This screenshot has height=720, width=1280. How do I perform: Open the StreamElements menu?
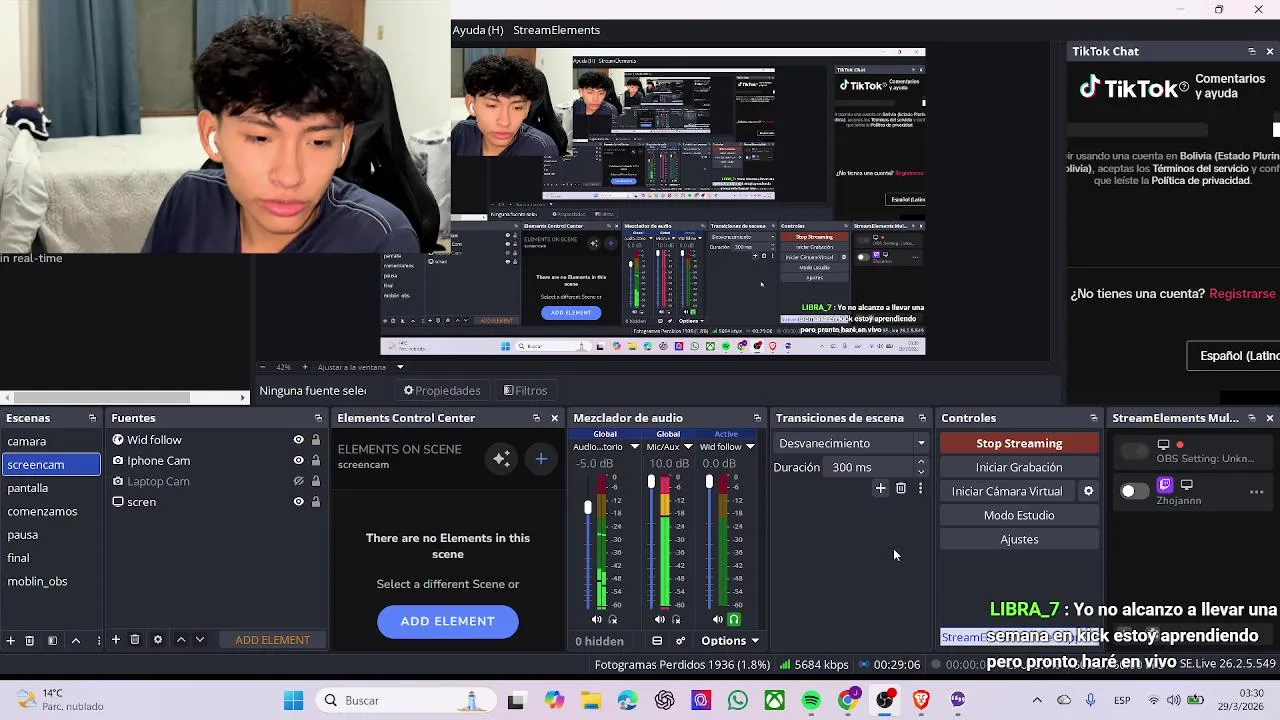tap(556, 30)
